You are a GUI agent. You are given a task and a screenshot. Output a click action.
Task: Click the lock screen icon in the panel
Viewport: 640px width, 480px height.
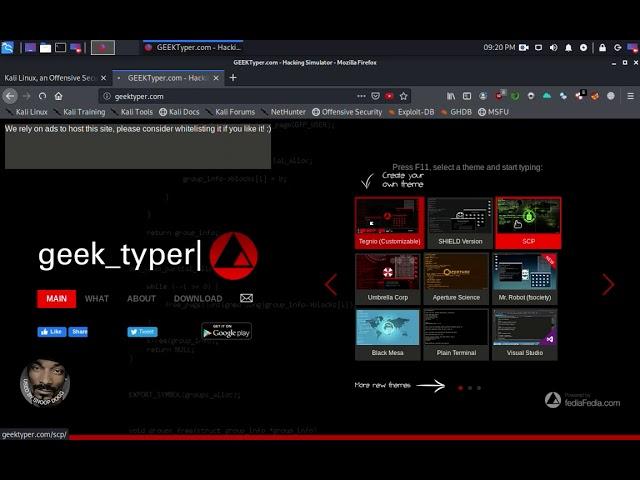(602, 48)
